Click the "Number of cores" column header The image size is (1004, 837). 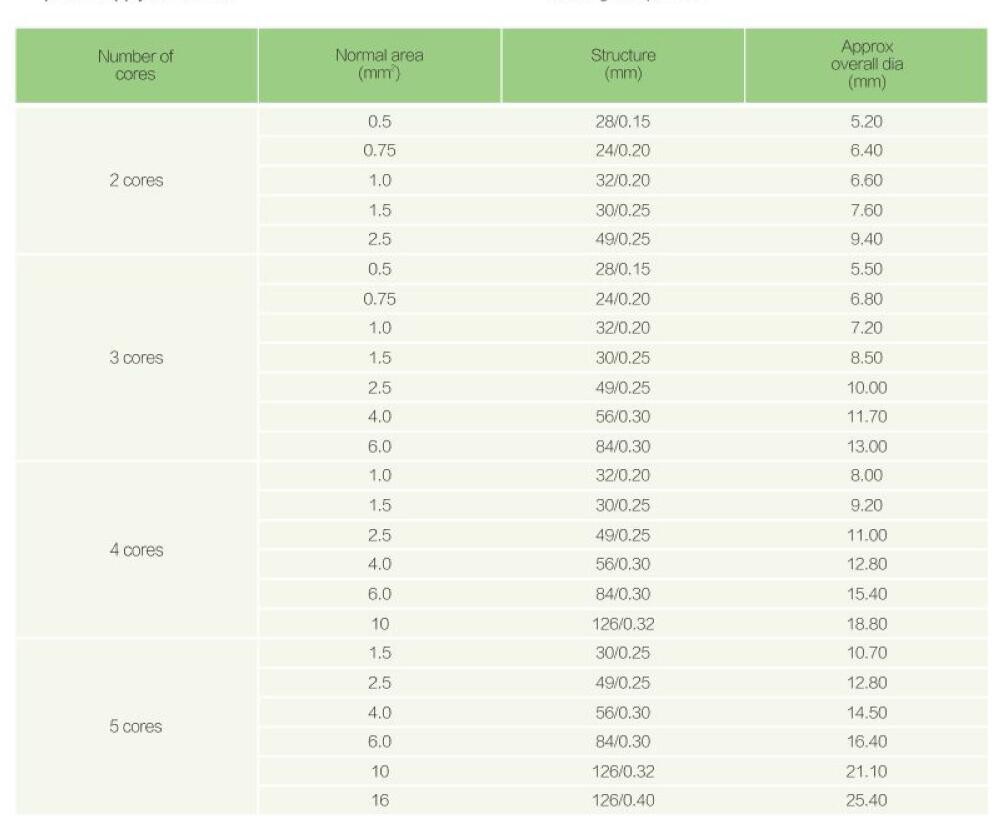[x=136, y=65]
